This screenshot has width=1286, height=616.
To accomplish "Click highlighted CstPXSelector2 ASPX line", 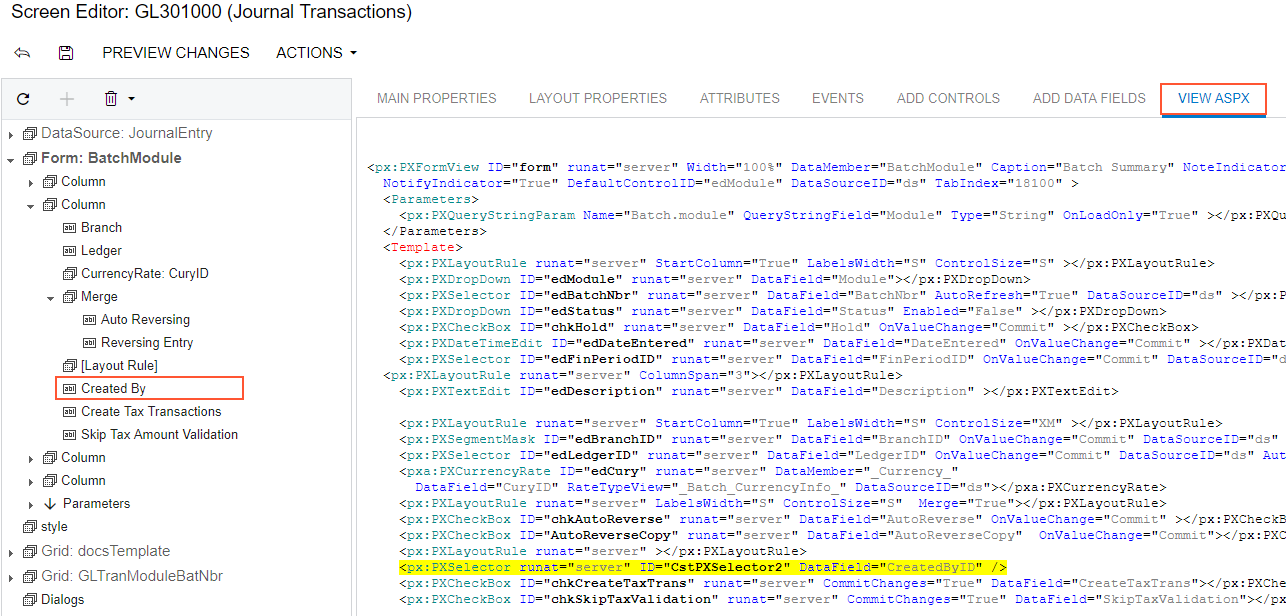I will [x=703, y=567].
